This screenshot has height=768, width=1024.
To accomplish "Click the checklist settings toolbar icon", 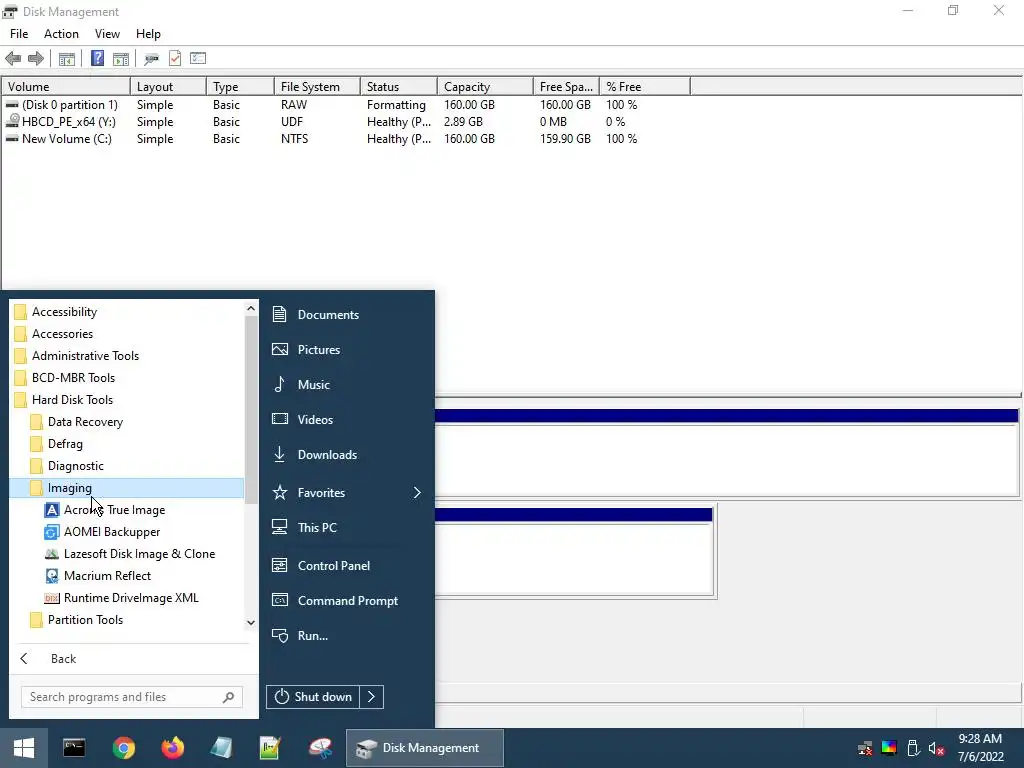I will (198, 58).
